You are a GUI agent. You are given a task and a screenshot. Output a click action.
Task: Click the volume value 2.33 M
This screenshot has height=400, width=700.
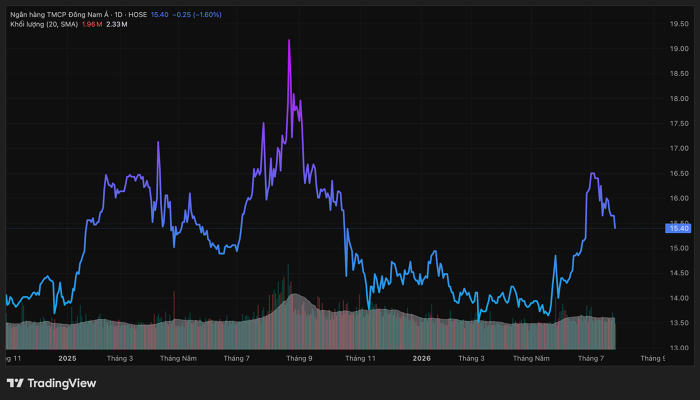pyautogui.click(x=117, y=24)
